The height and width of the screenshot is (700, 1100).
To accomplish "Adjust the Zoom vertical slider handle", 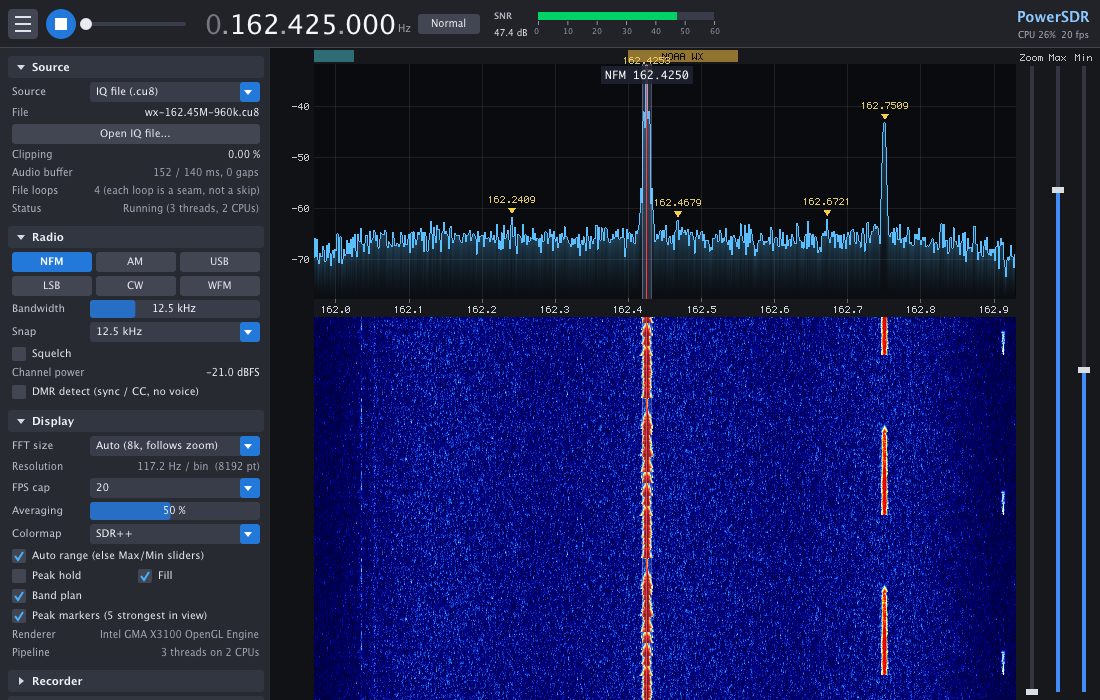I will 1032,692.
